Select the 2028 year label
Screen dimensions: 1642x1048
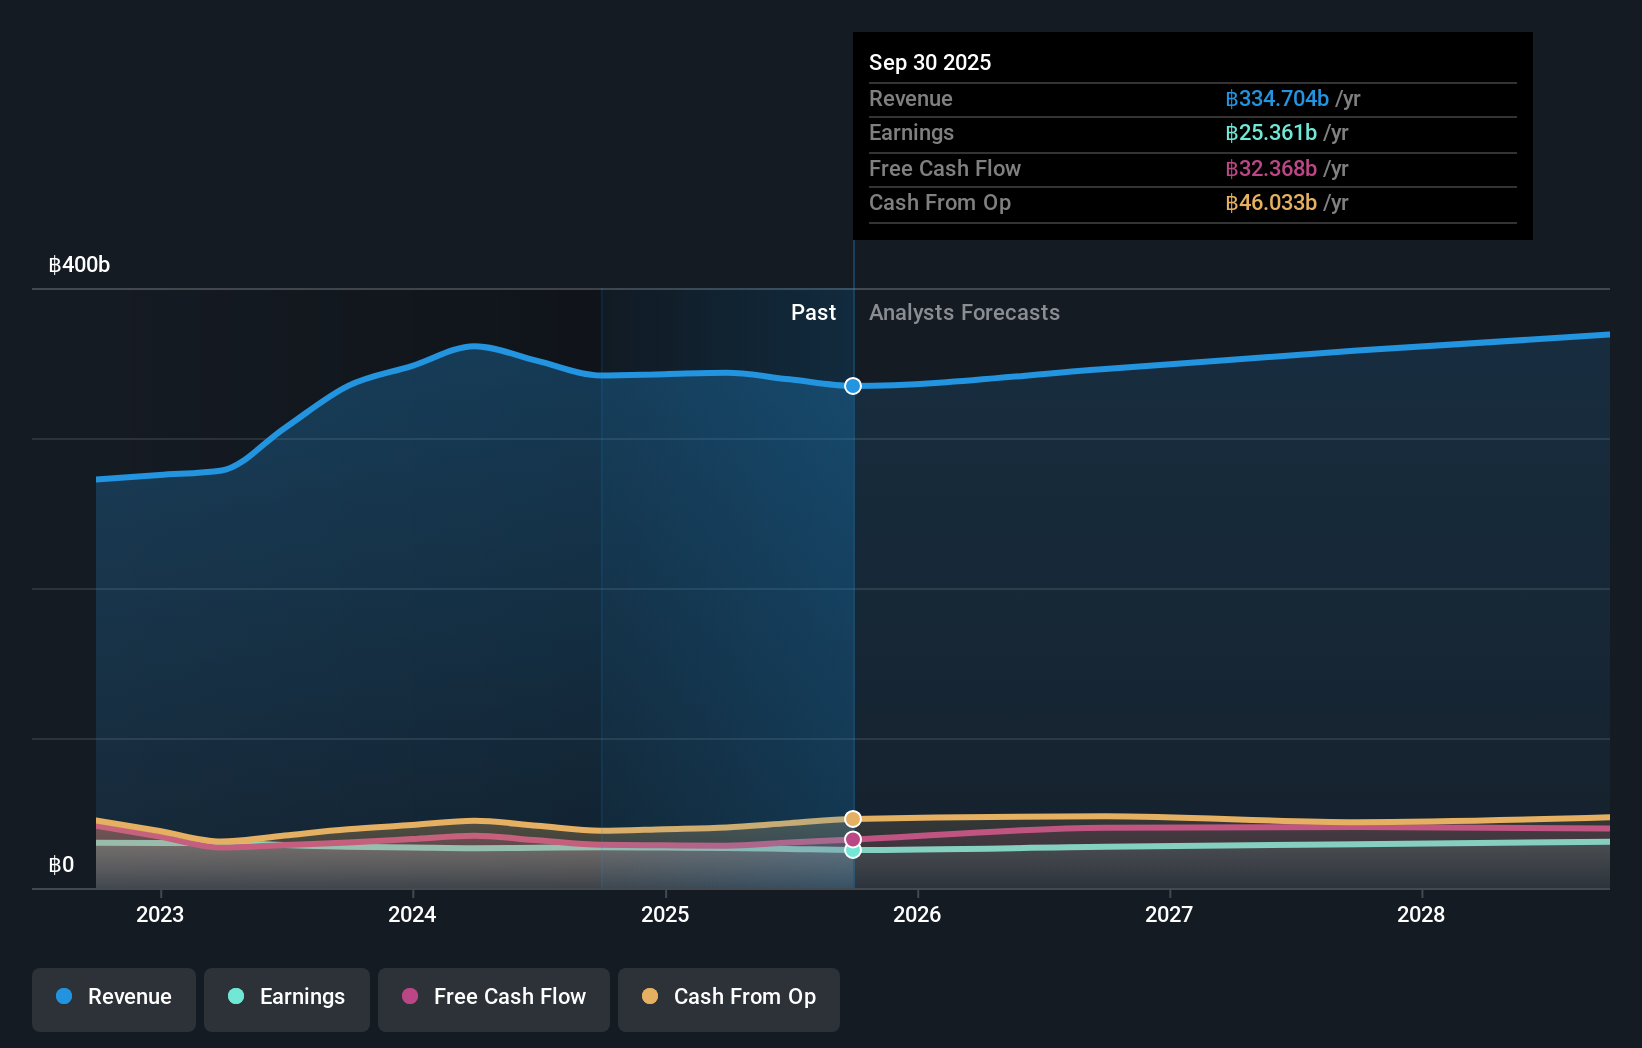(1421, 914)
